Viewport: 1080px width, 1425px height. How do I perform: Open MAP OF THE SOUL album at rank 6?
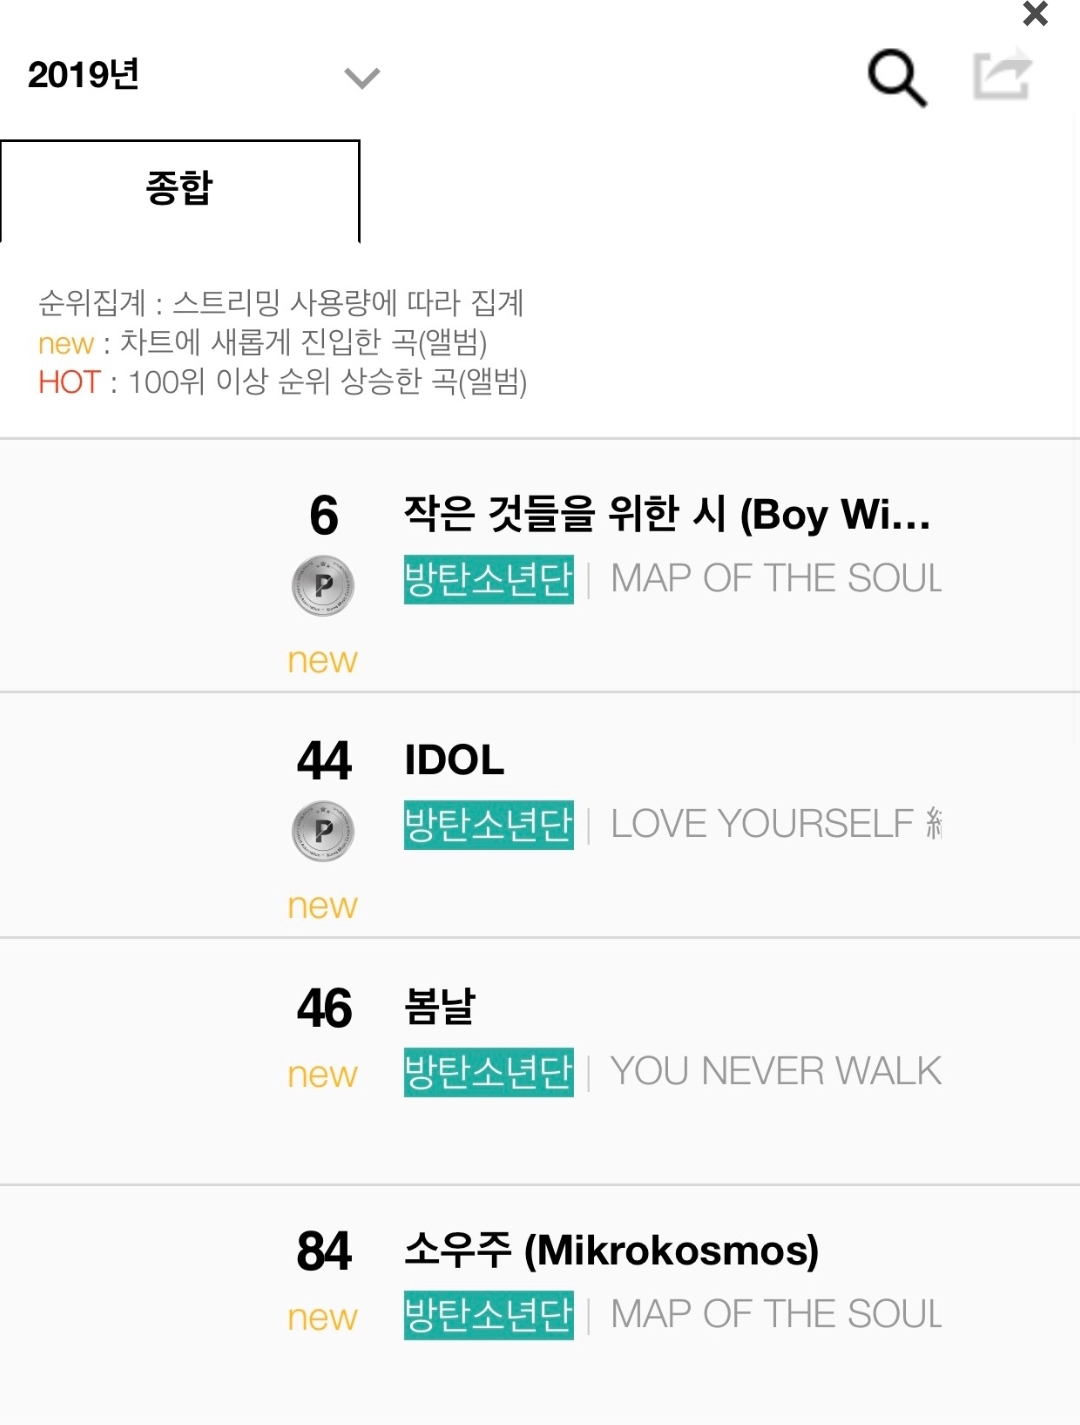[776, 579]
